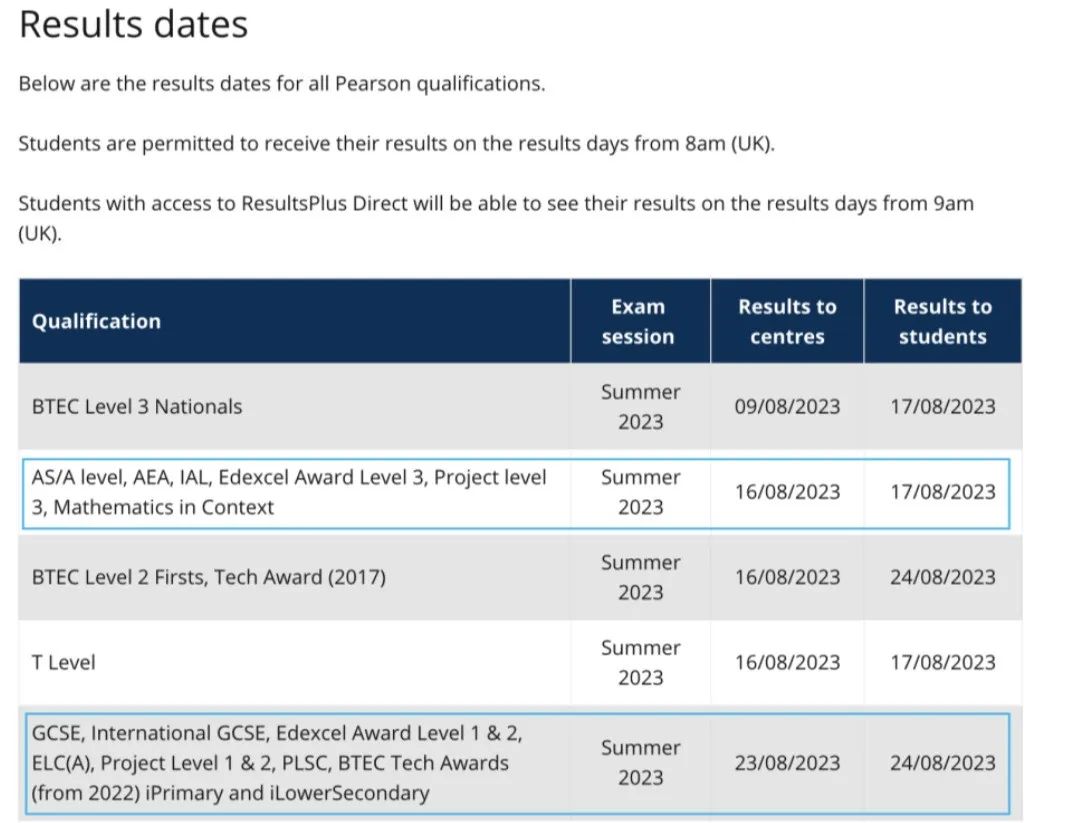The height and width of the screenshot is (823, 1068).
Task: Select the BTEC Level 3 Nationals row
Action: click(x=520, y=407)
